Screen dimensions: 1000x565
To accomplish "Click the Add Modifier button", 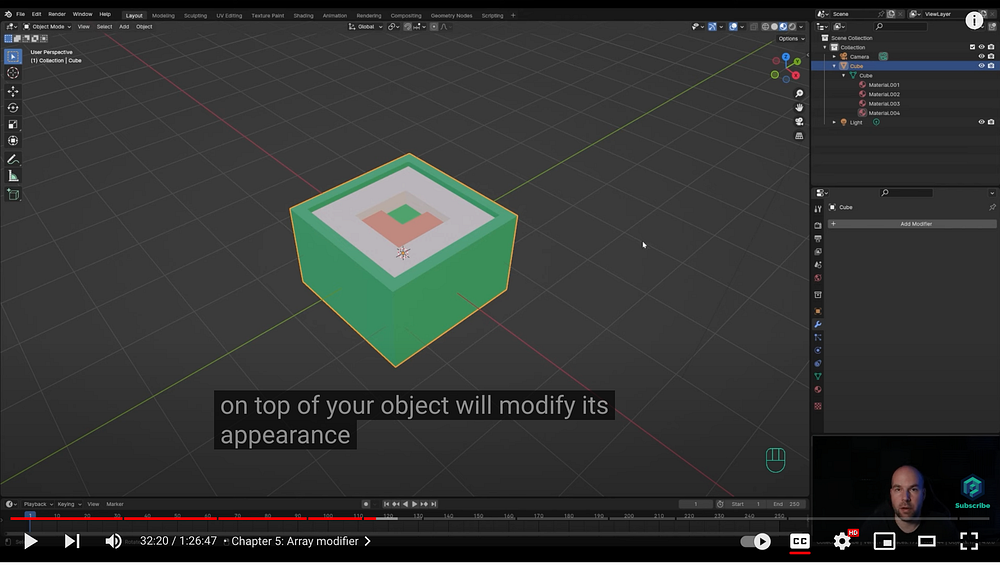I will [x=912, y=224].
